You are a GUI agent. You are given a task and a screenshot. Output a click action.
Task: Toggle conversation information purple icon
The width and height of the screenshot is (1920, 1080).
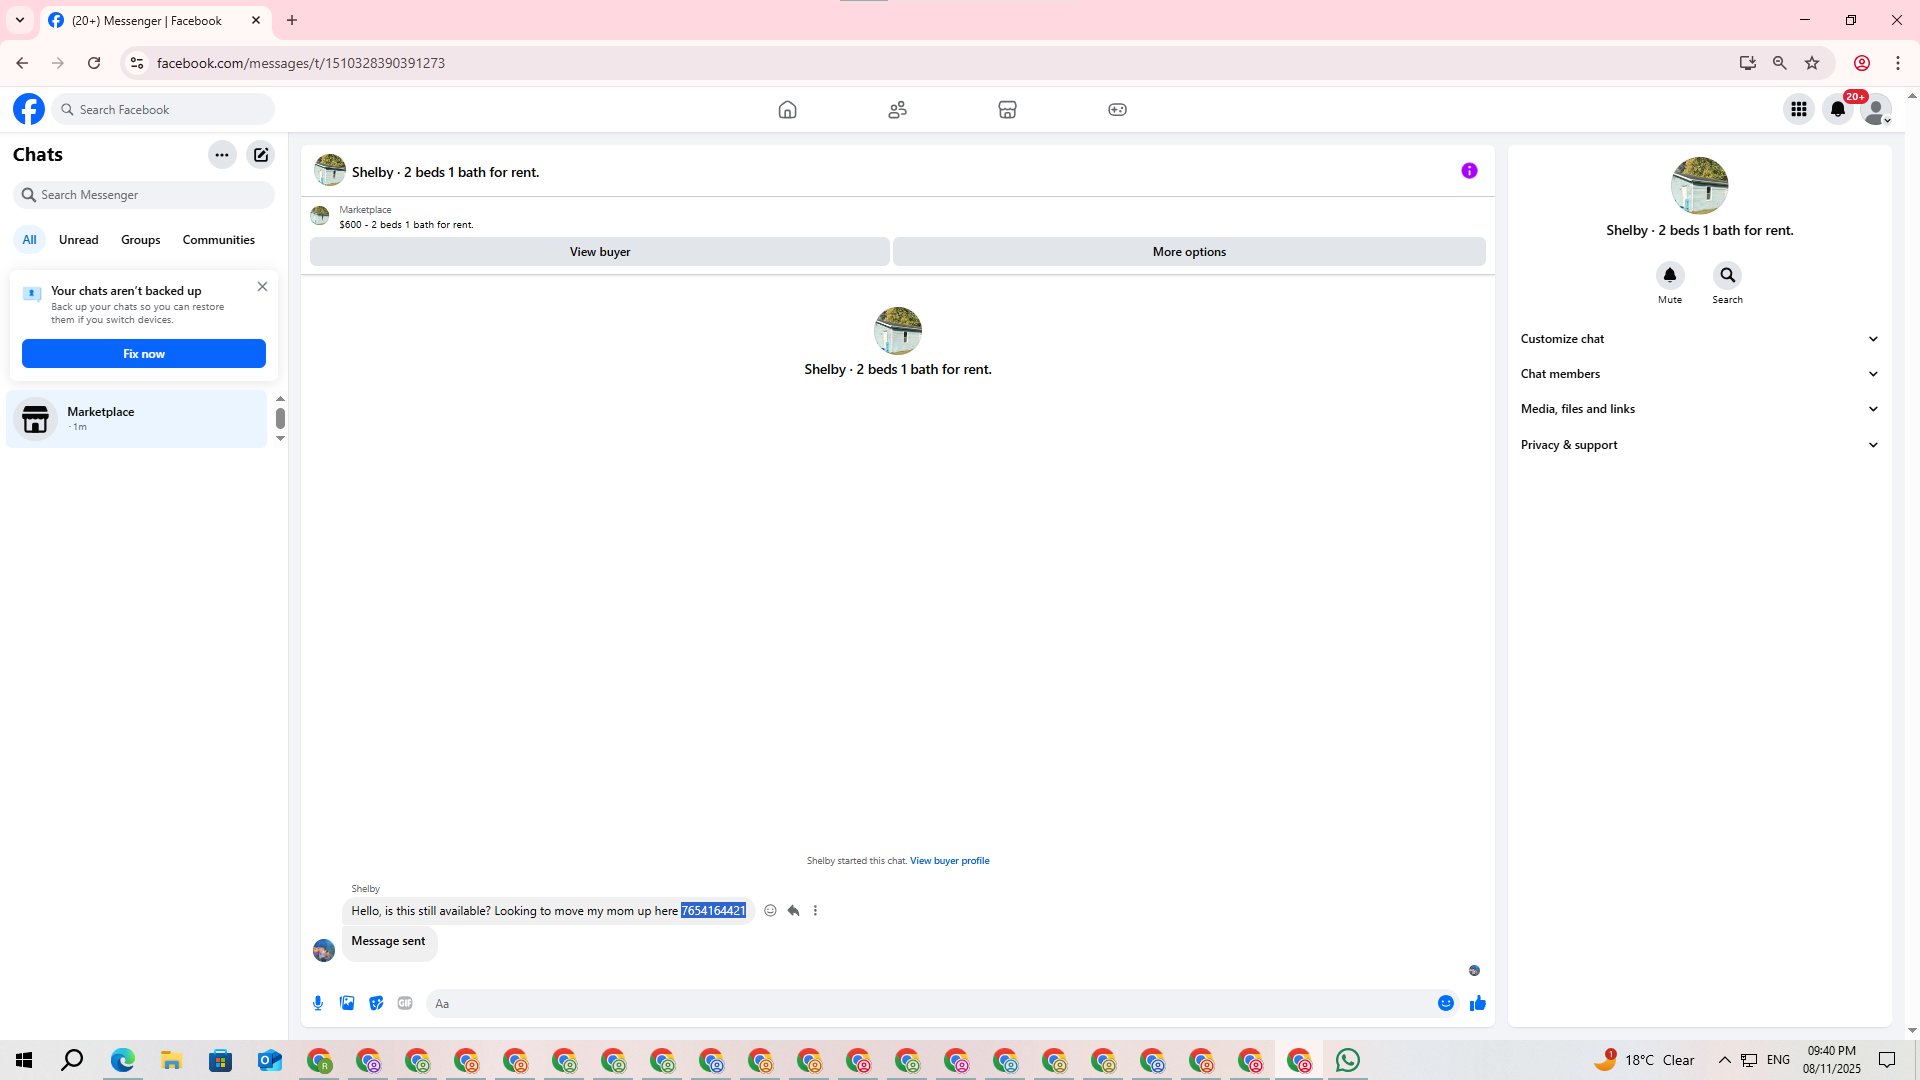pyautogui.click(x=1469, y=171)
